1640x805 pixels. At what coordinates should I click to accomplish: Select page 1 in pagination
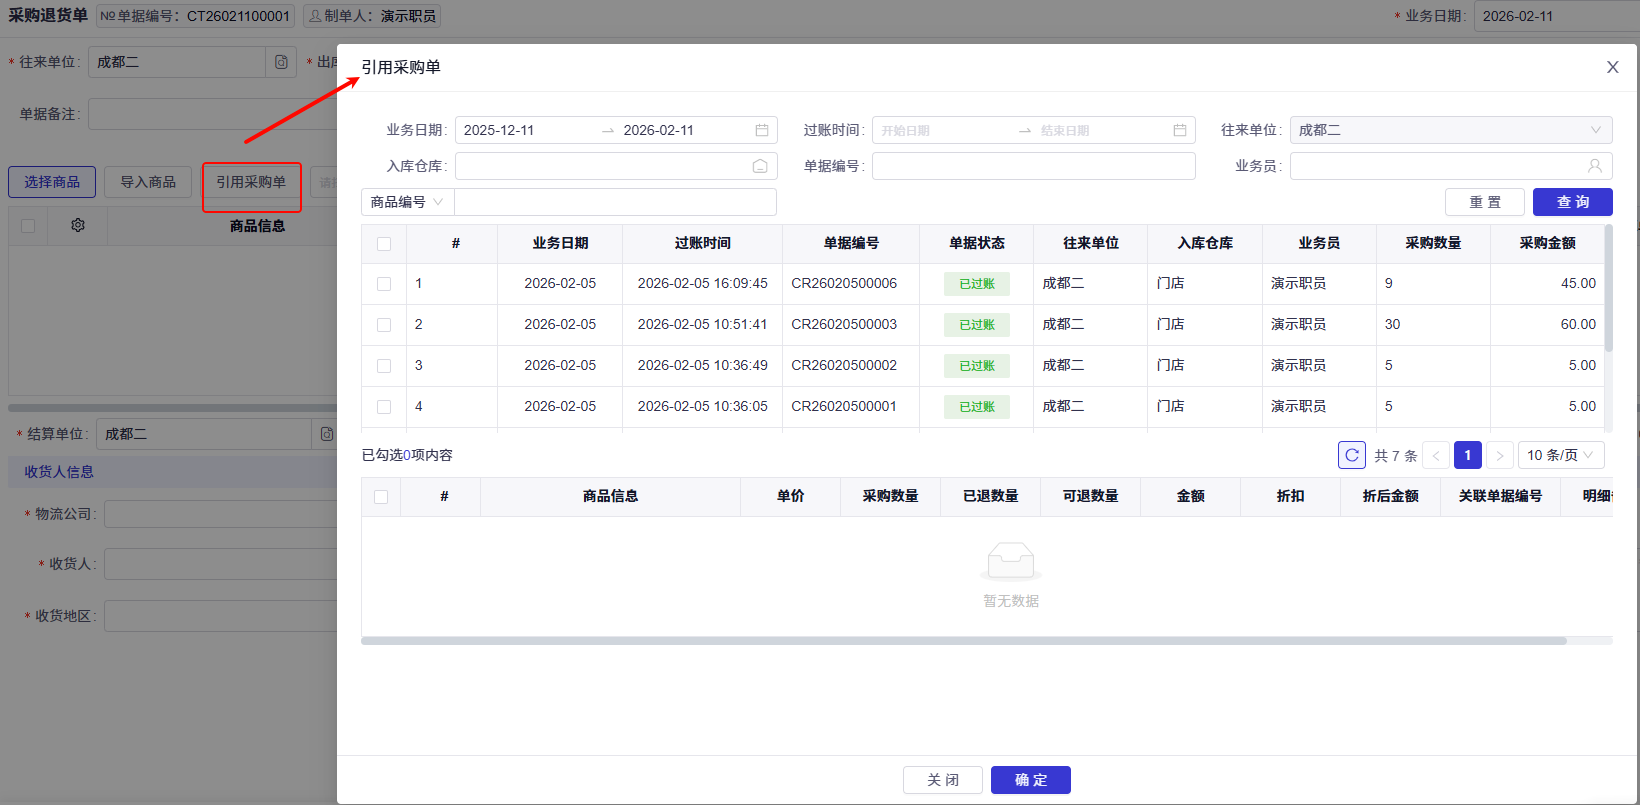tap(1468, 455)
